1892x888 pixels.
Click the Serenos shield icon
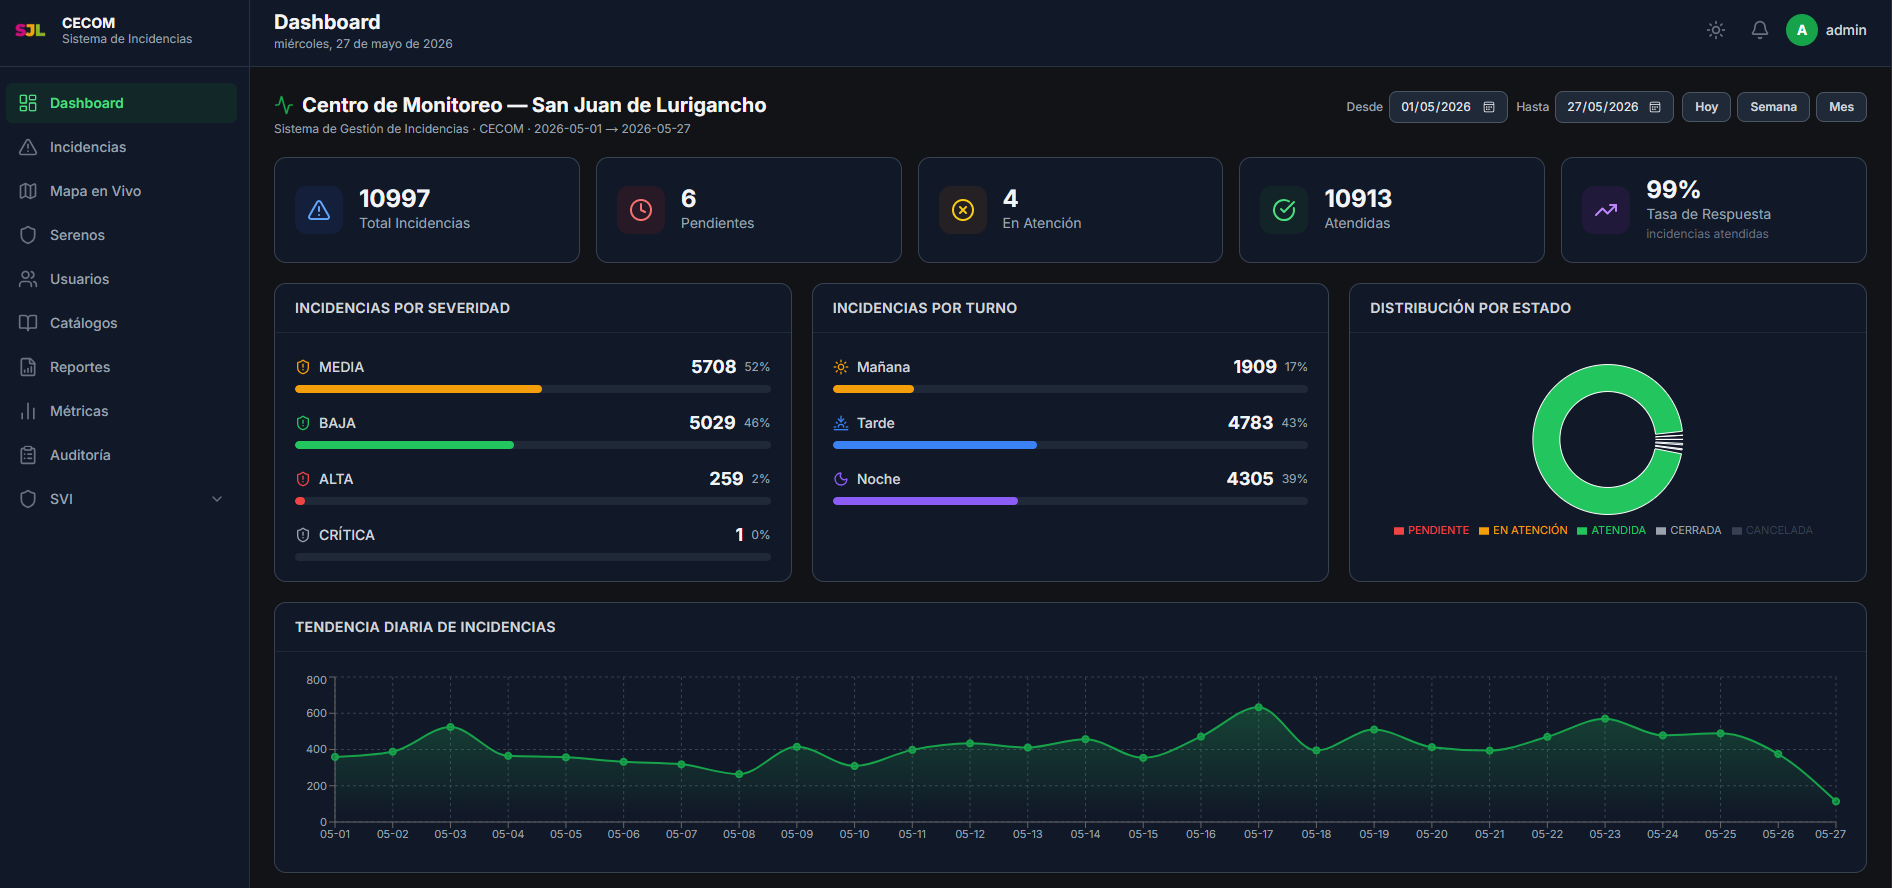28,235
